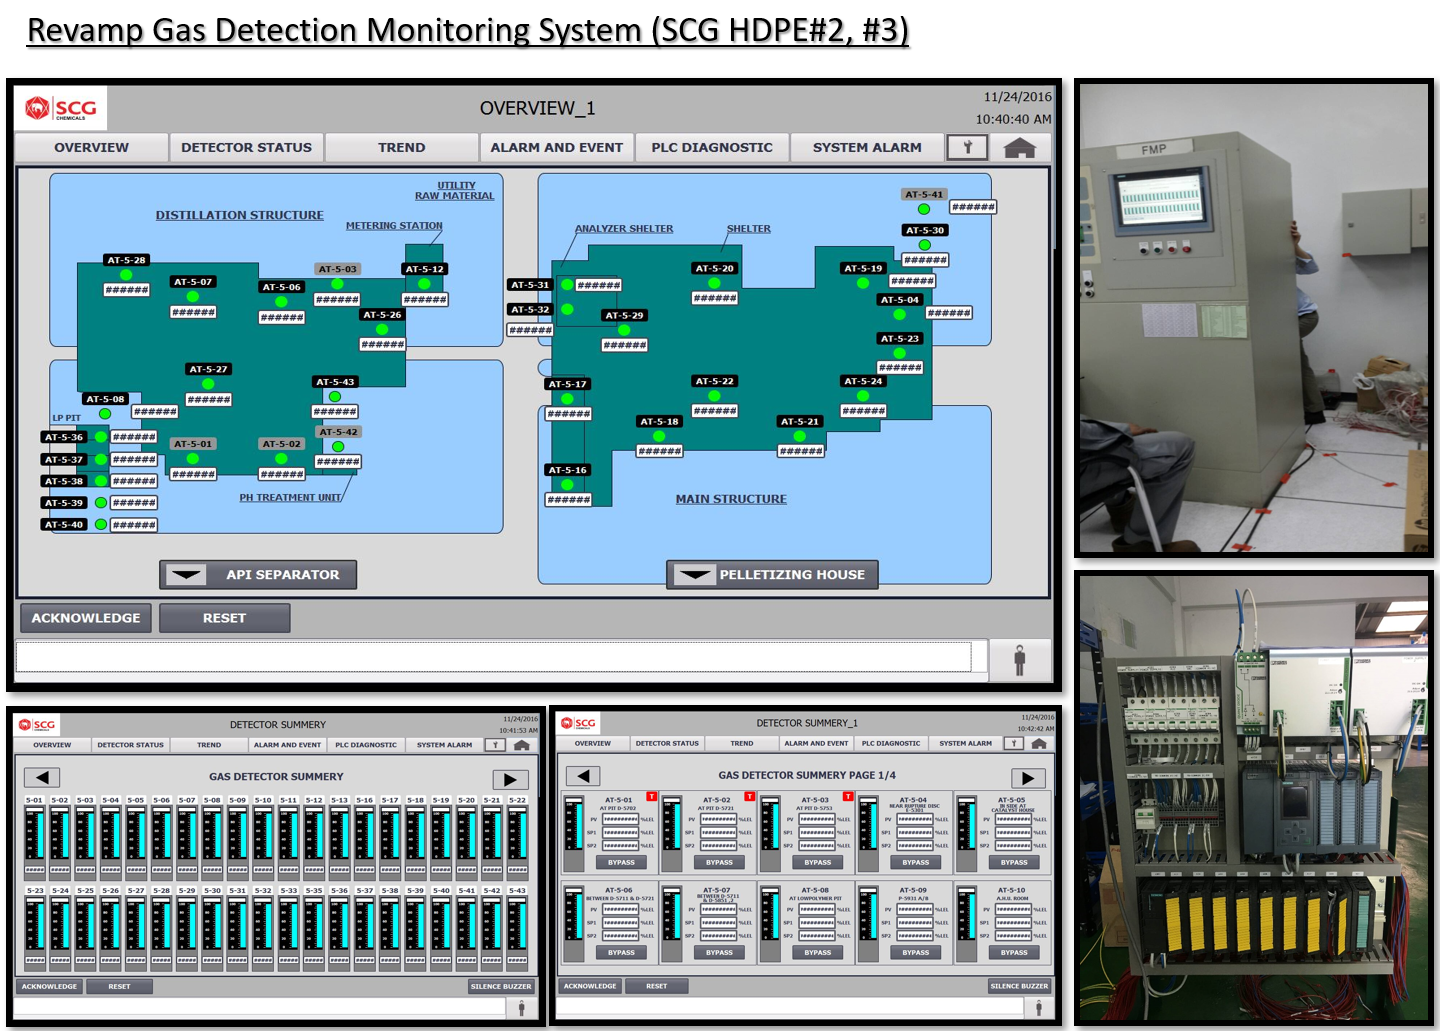Click green indicator for detector AT-5-28

point(126,275)
